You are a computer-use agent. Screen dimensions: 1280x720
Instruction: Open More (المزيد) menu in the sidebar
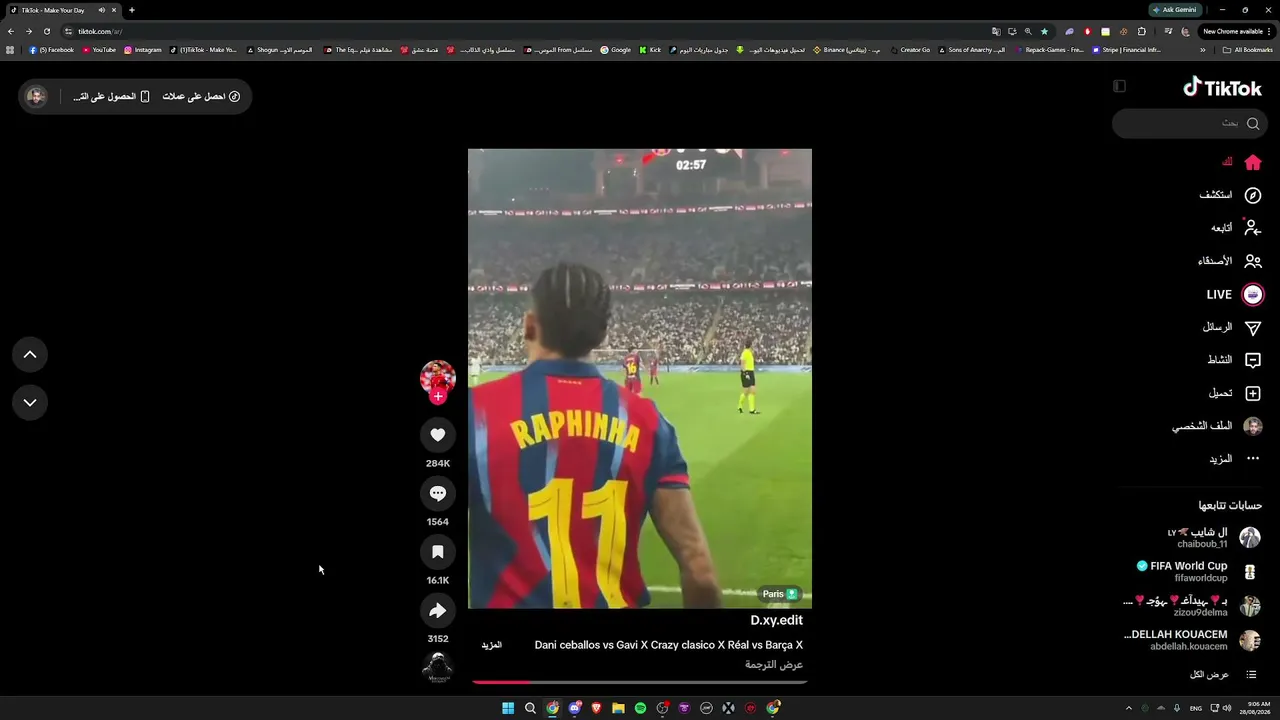tap(1234, 459)
